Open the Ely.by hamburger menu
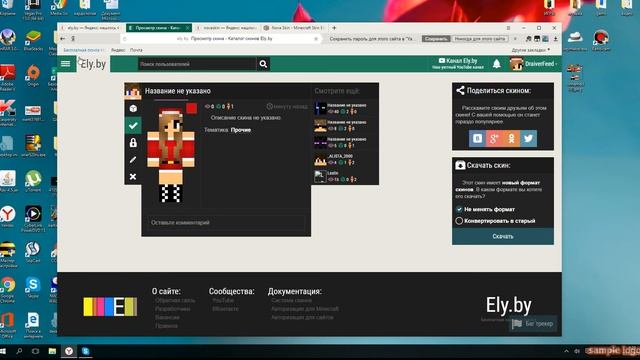Screen dimensions: 640x360 (65, 64)
